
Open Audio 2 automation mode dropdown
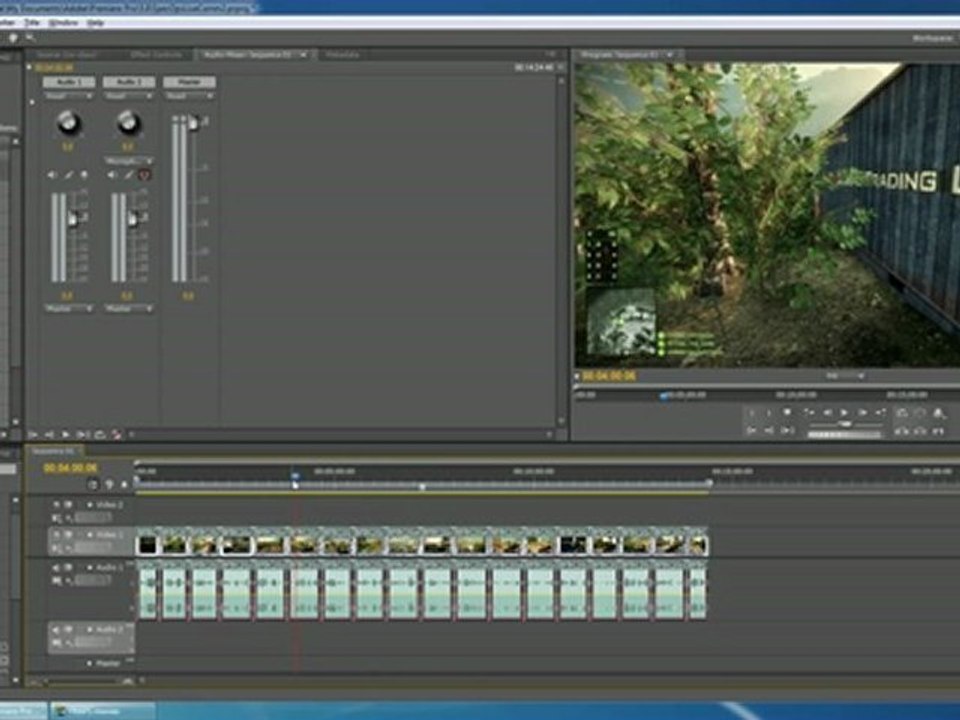tap(129, 96)
